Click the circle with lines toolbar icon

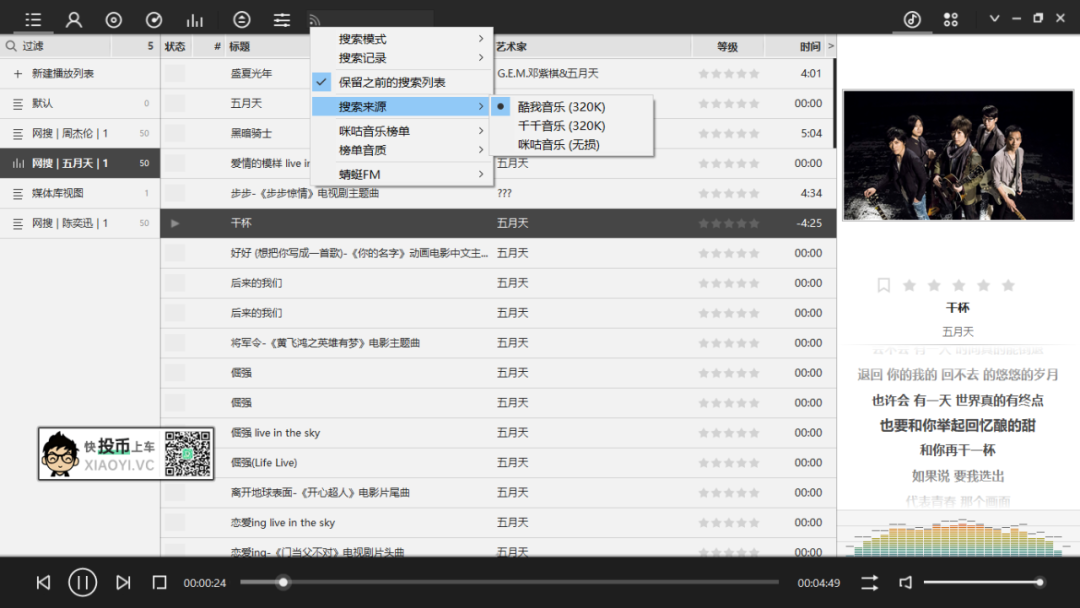click(242, 20)
